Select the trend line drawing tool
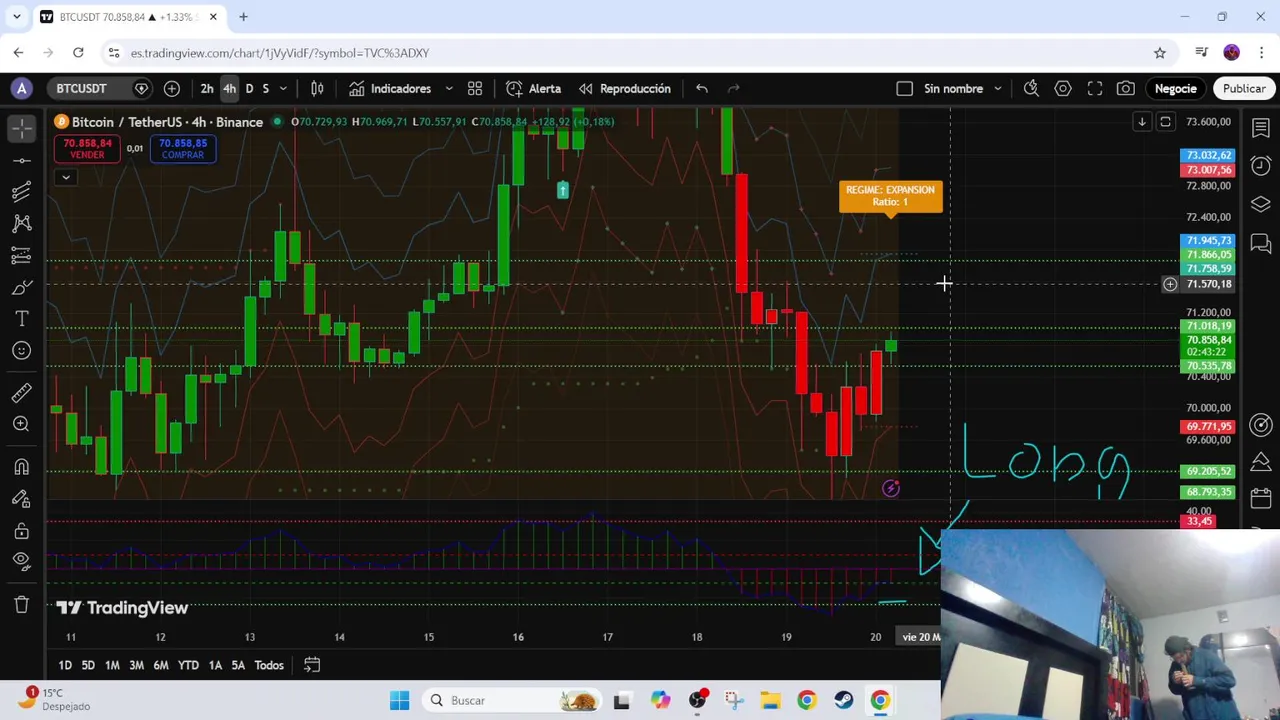Viewport: 1280px width, 720px height. 21,160
